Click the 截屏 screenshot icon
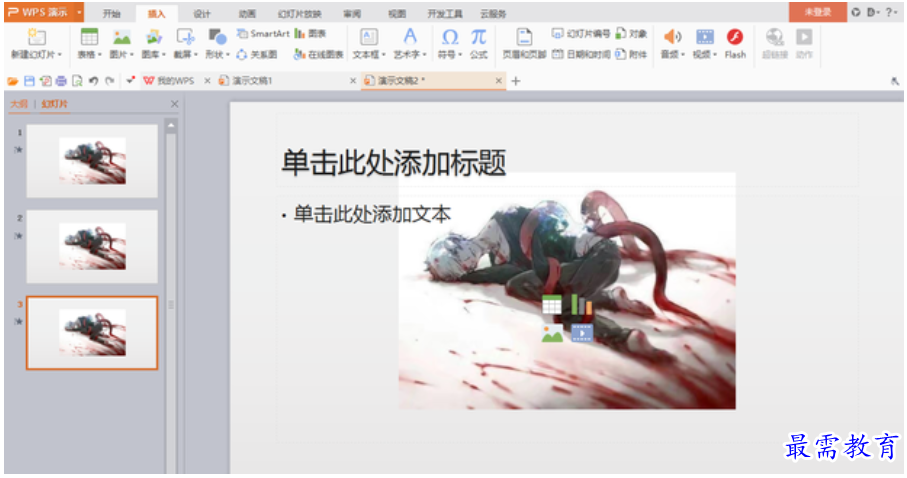The width and height of the screenshot is (907, 478). click(186, 37)
